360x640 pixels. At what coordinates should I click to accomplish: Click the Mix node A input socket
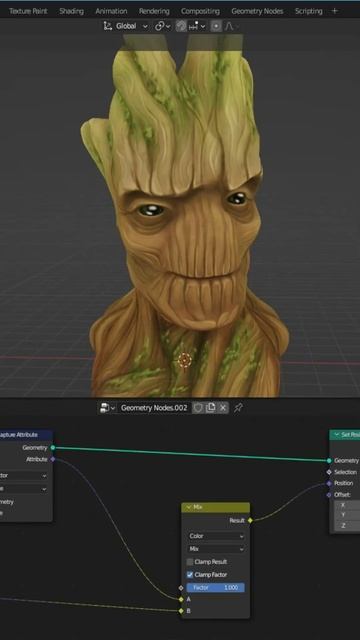[181, 599]
